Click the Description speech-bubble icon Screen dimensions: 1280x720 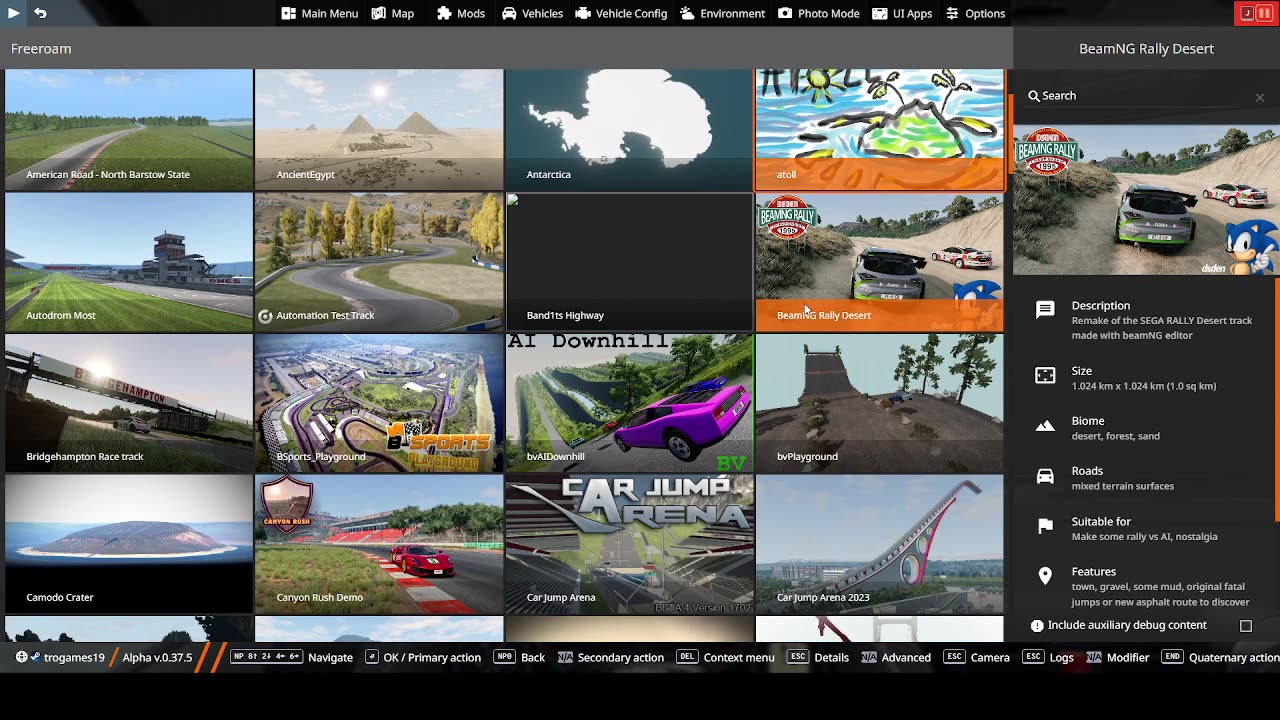[1045, 310]
